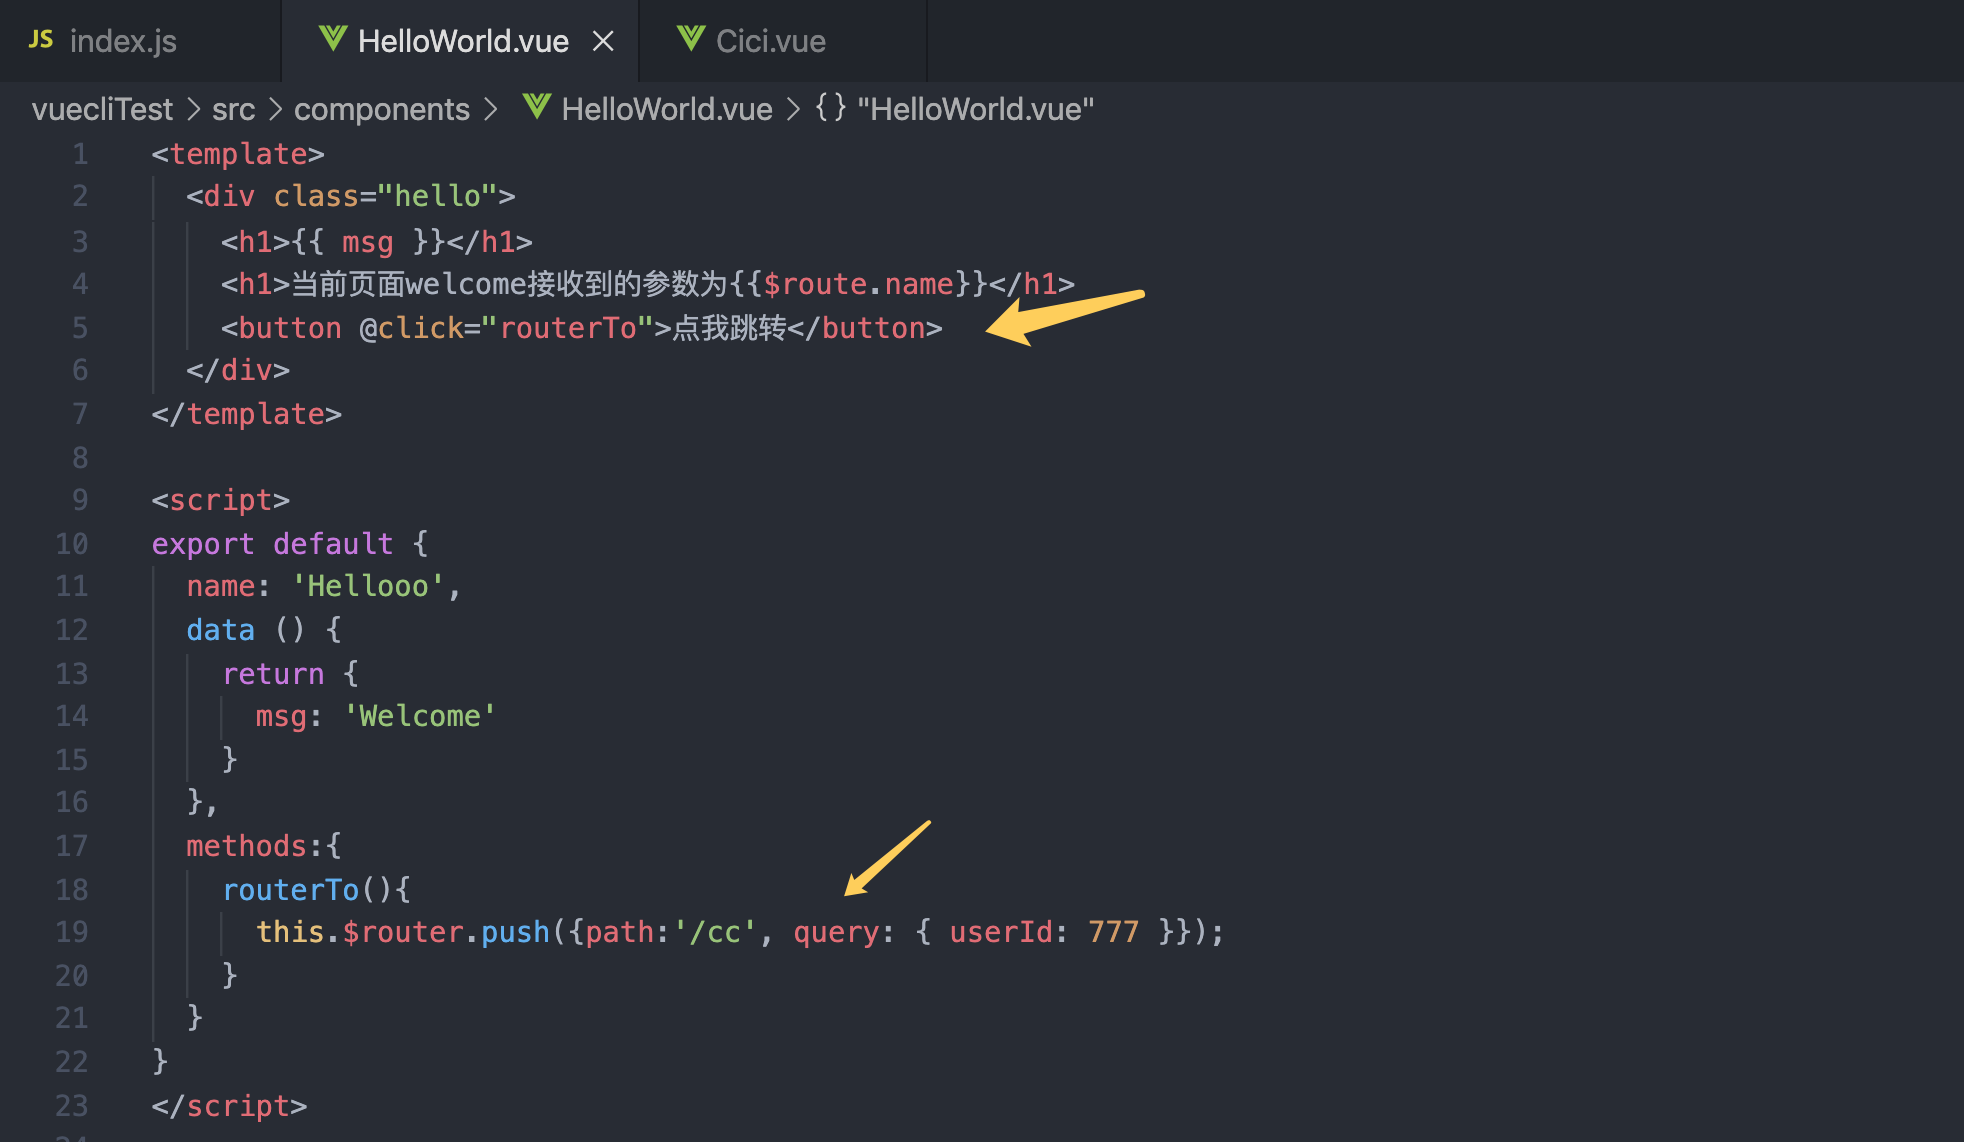The height and width of the screenshot is (1142, 1964).
Task: Expand the src breadcrumb segment
Action: 233,109
